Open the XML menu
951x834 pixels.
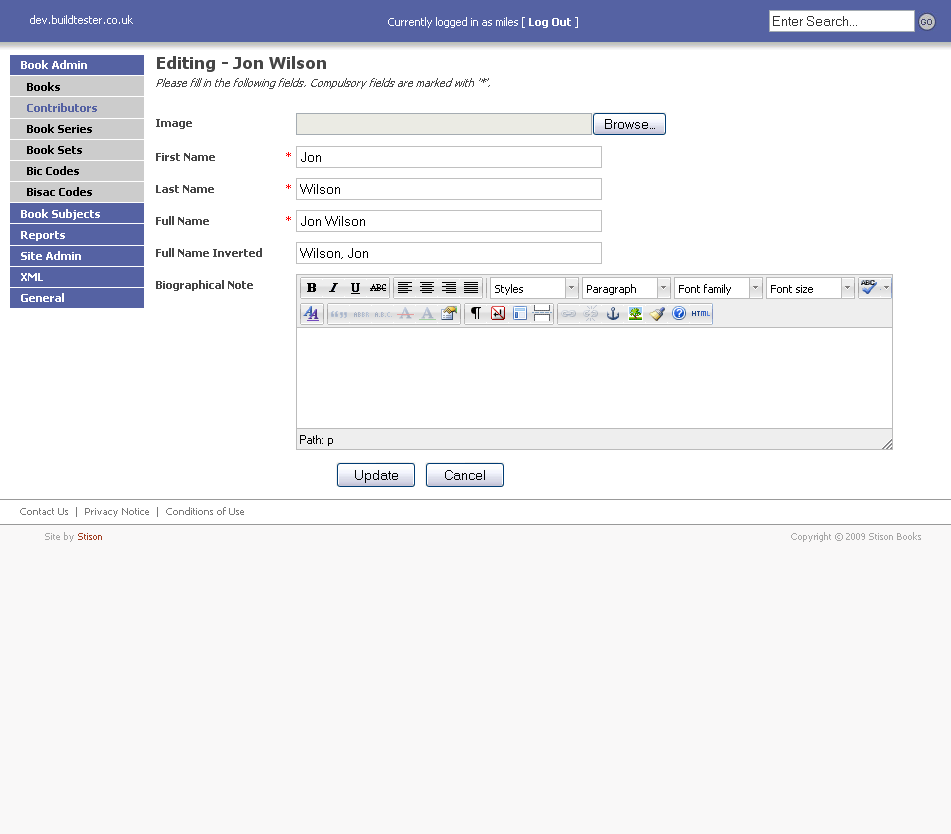(77, 277)
